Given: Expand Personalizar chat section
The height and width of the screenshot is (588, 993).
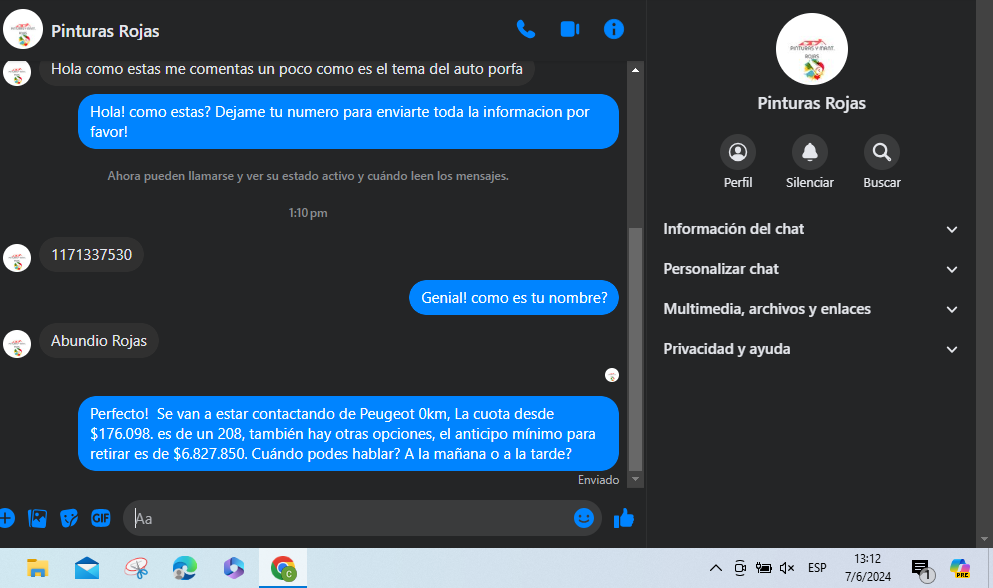Looking at the screenshot, I should coord(811,269).
